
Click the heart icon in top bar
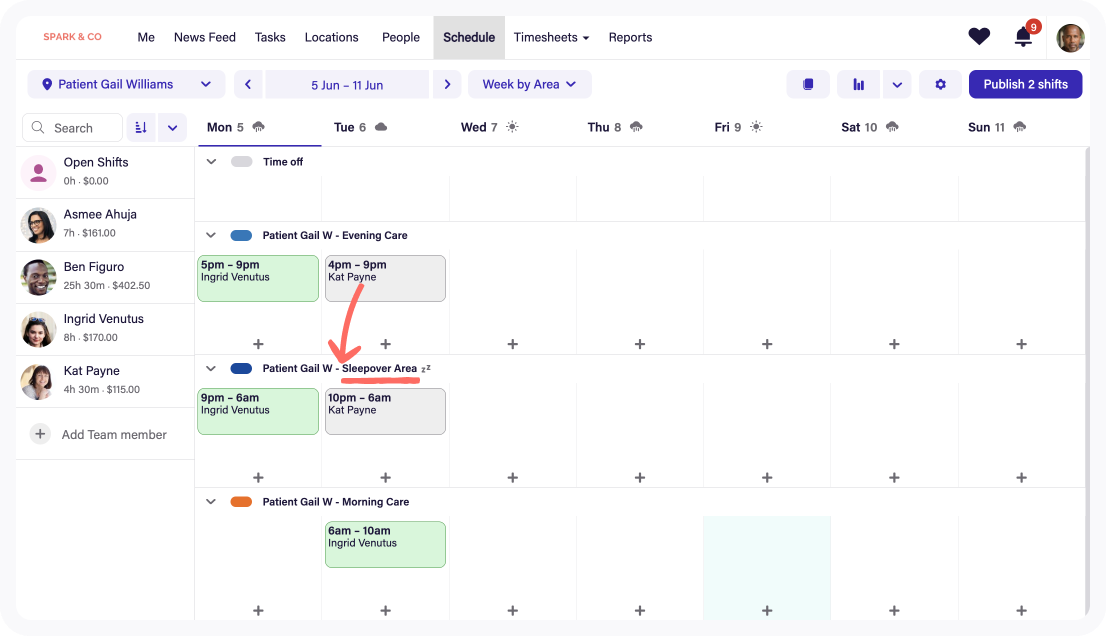978,37
